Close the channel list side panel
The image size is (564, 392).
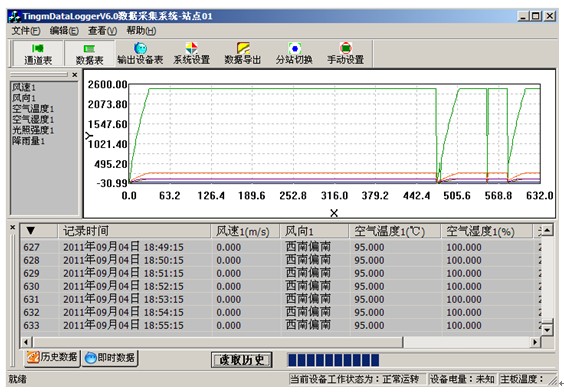pos(74,75)
